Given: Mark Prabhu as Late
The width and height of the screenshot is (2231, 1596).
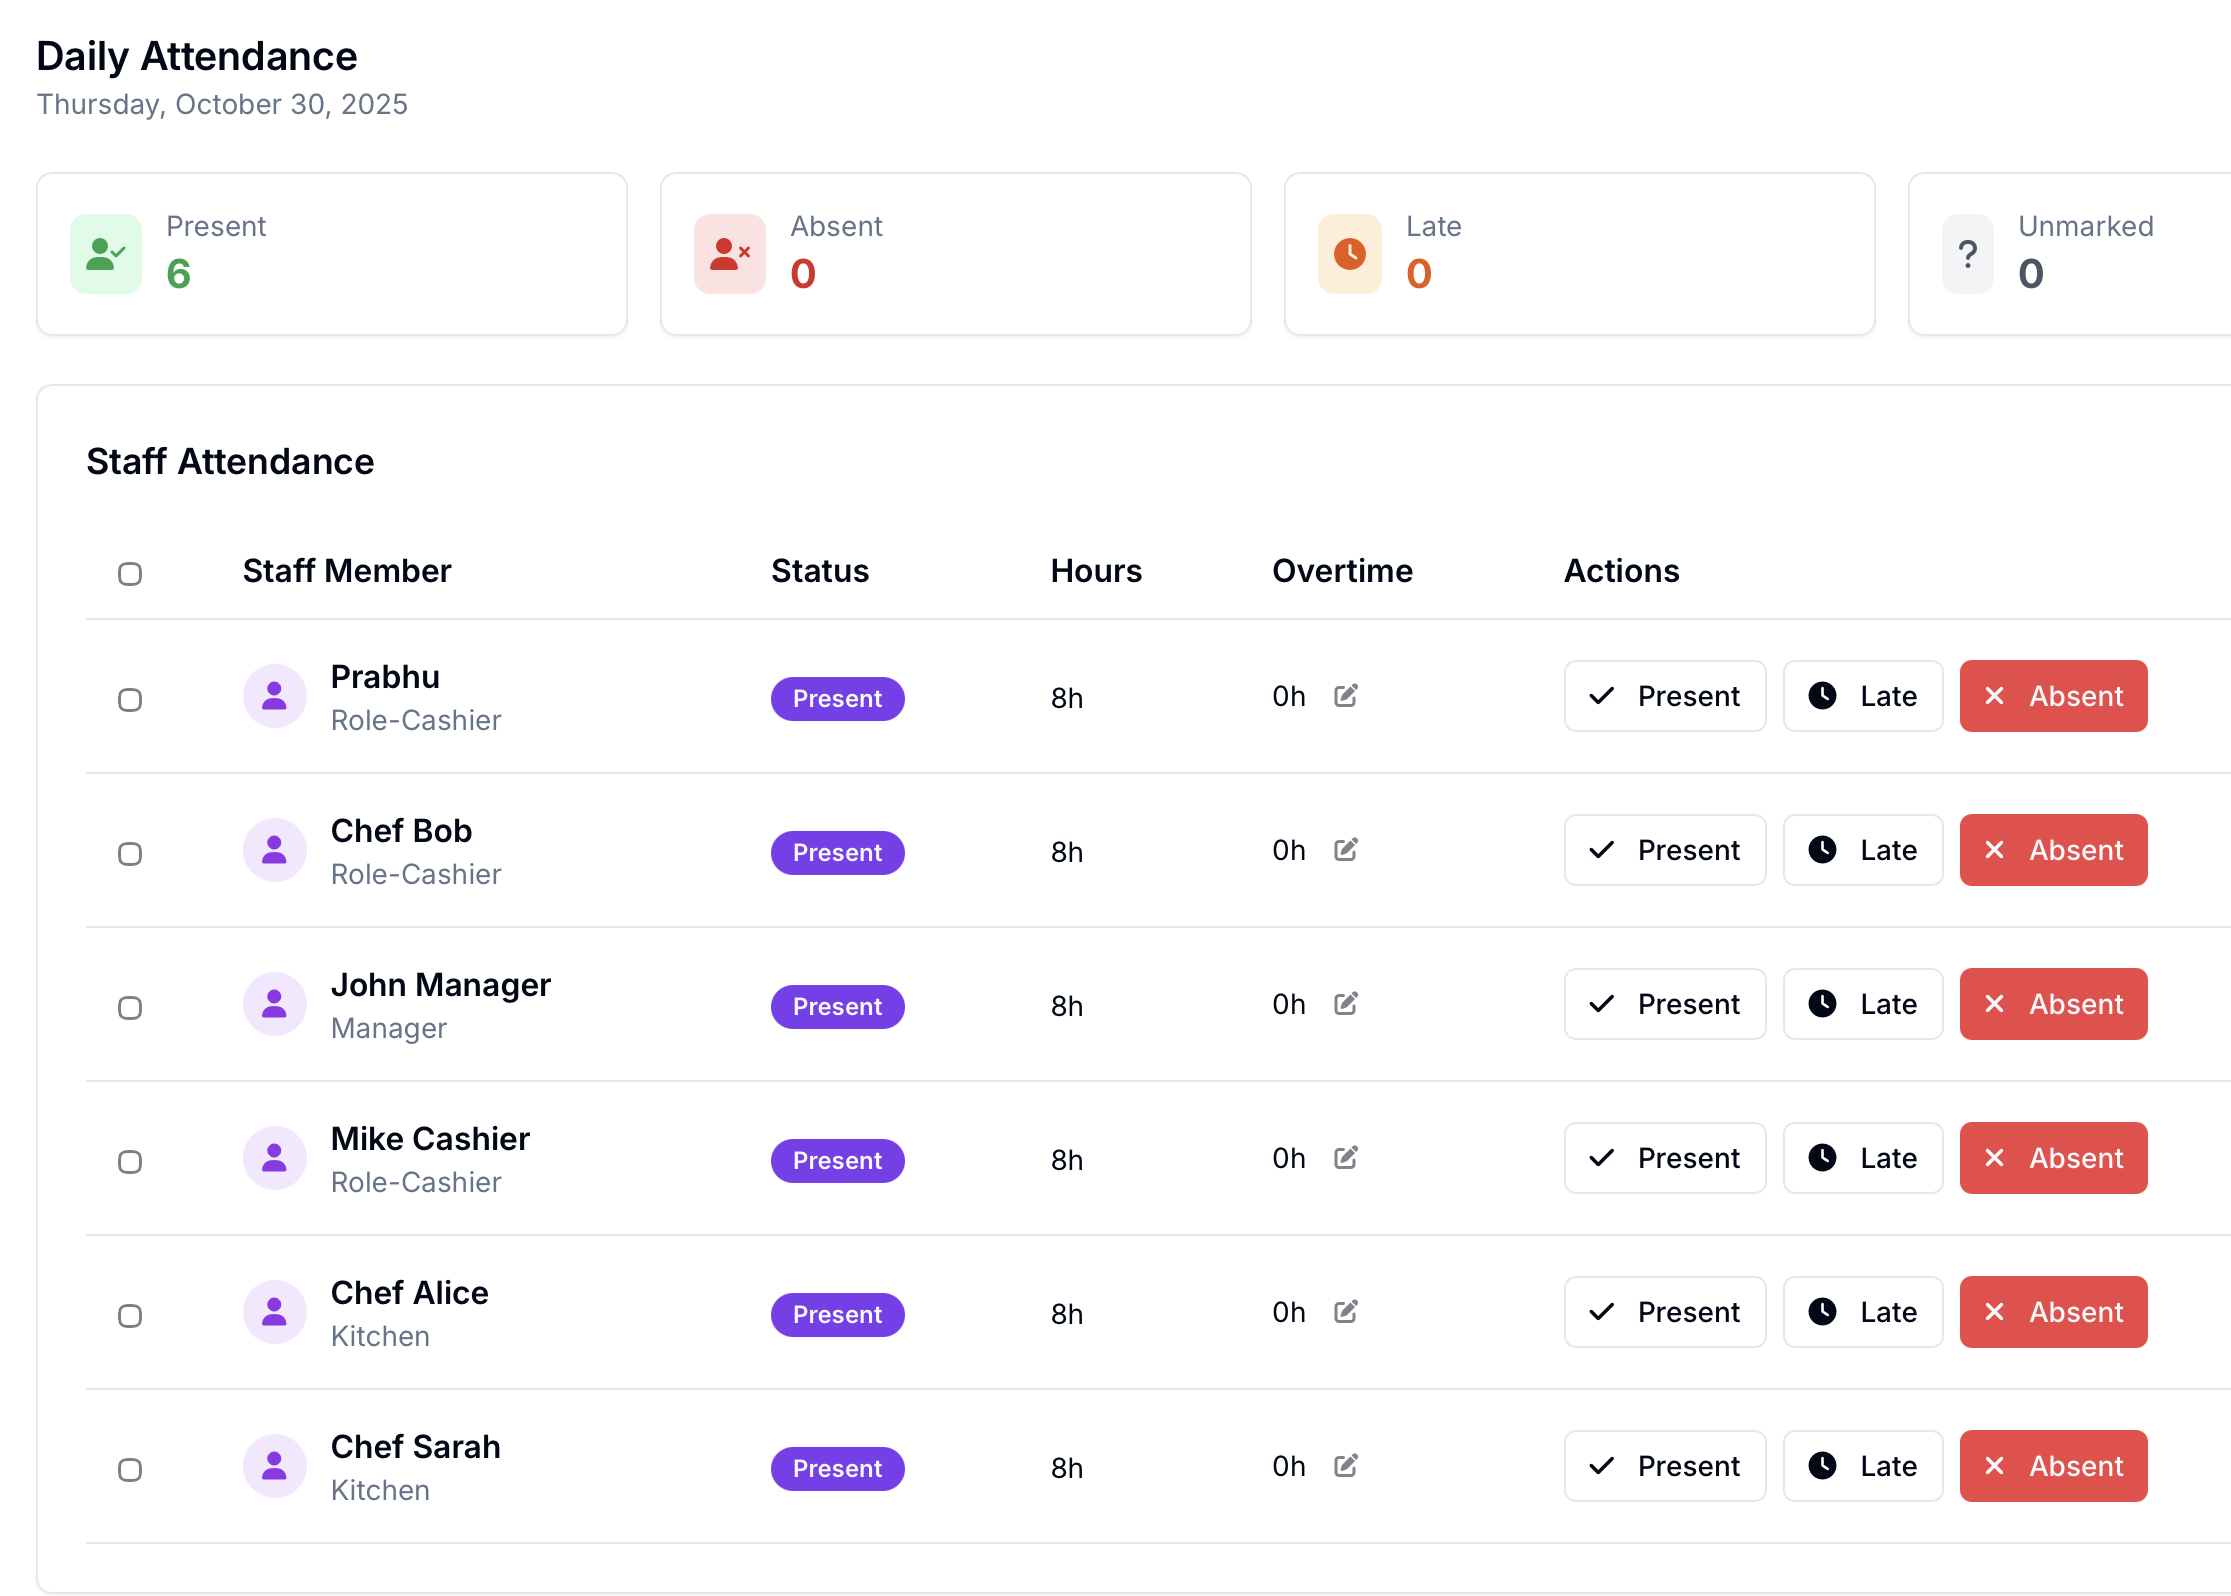Looking at the screenshot, I should click(x=1863, y=696).
